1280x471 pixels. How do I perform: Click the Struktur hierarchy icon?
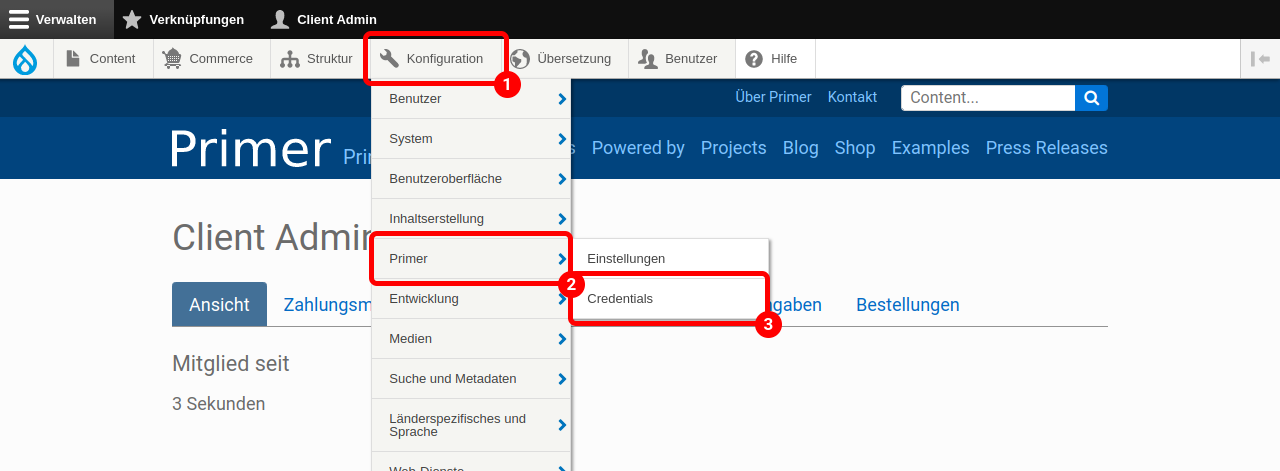click(290, 59)
